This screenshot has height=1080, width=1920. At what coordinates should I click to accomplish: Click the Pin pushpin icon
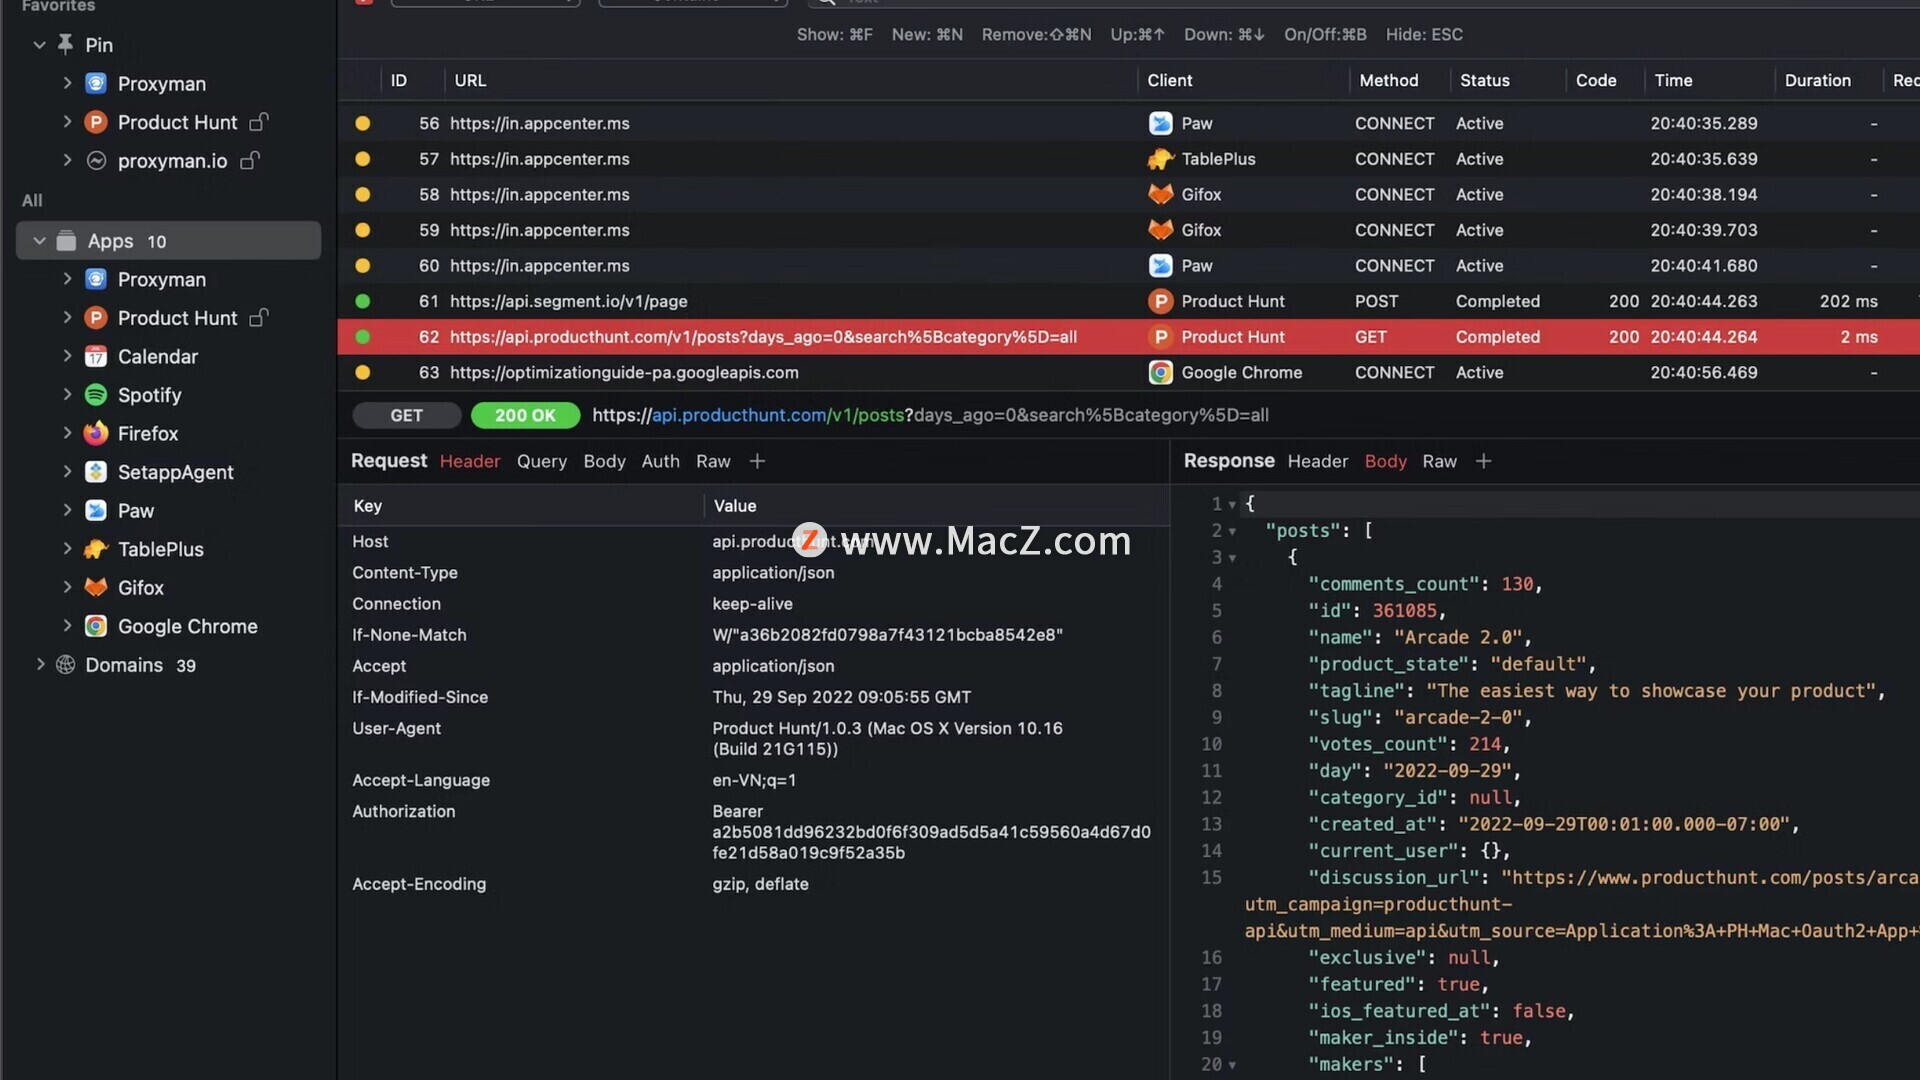(65, 44)
